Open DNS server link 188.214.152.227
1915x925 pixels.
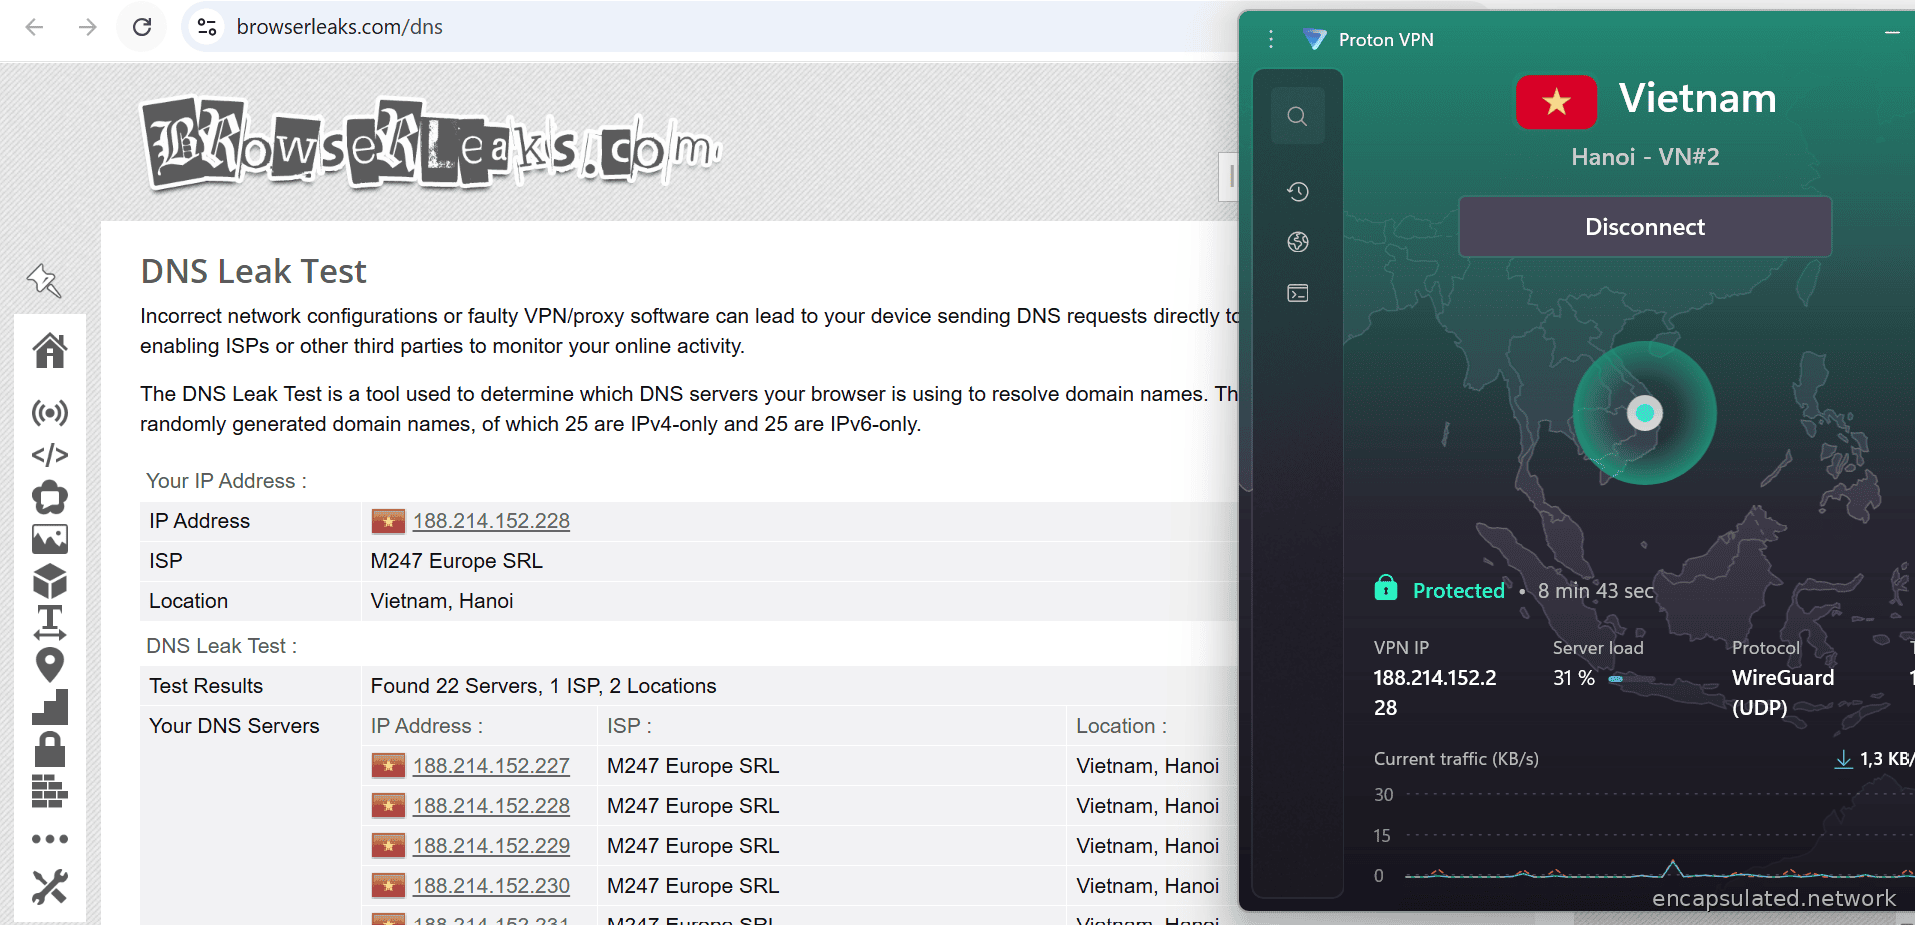coord(491,766)
